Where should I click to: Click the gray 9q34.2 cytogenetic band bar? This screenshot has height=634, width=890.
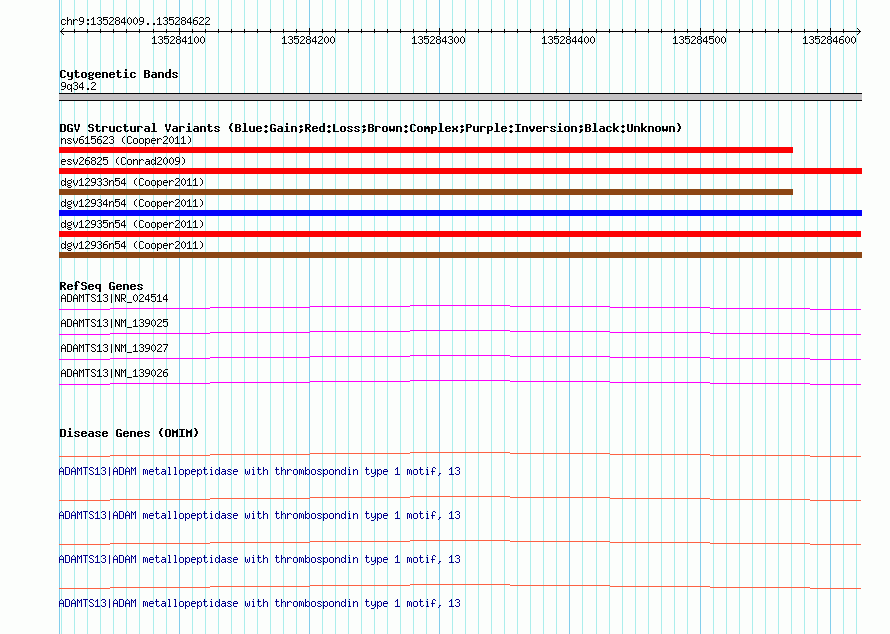(x=460, y=97)
